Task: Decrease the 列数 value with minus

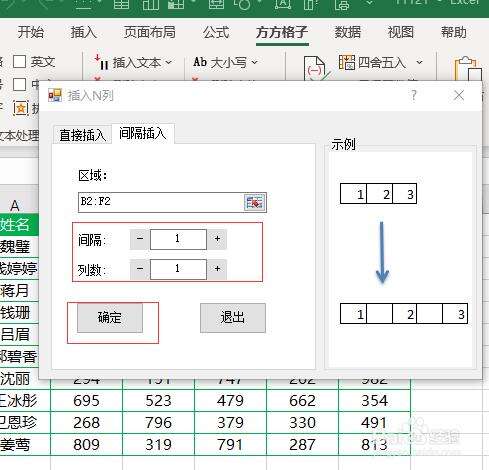Action: point(140,269)
